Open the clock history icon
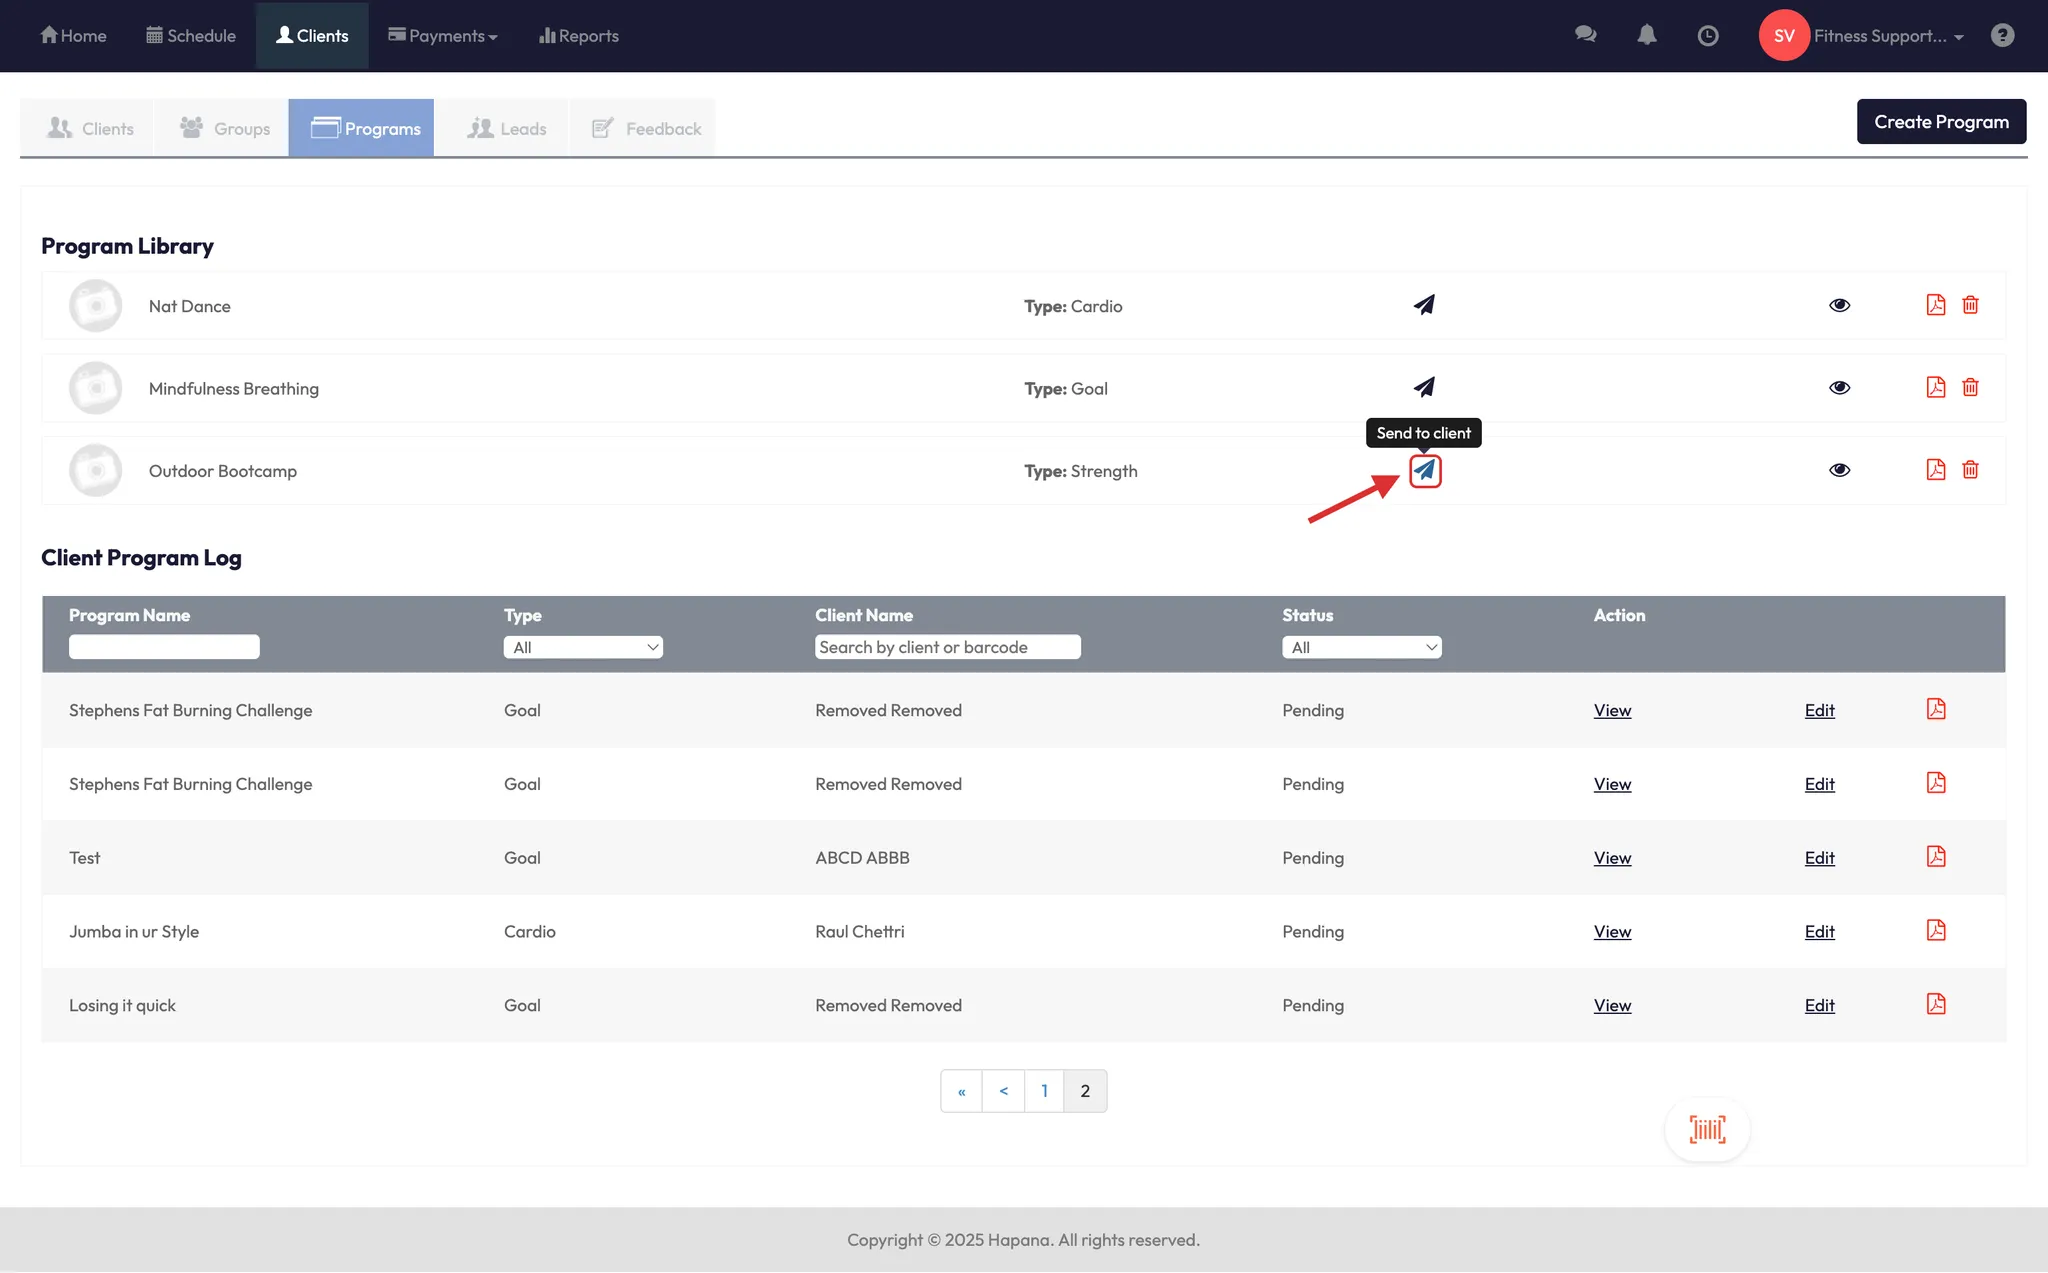This screenshot has width=2048, height=1273. 1708,35
